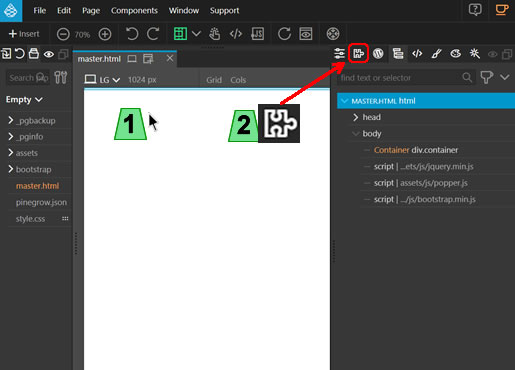Image resolution: width=515 pixels, height=370 pixels.
Task: Click the 70% zoom level
Action: tap(82, 35)
